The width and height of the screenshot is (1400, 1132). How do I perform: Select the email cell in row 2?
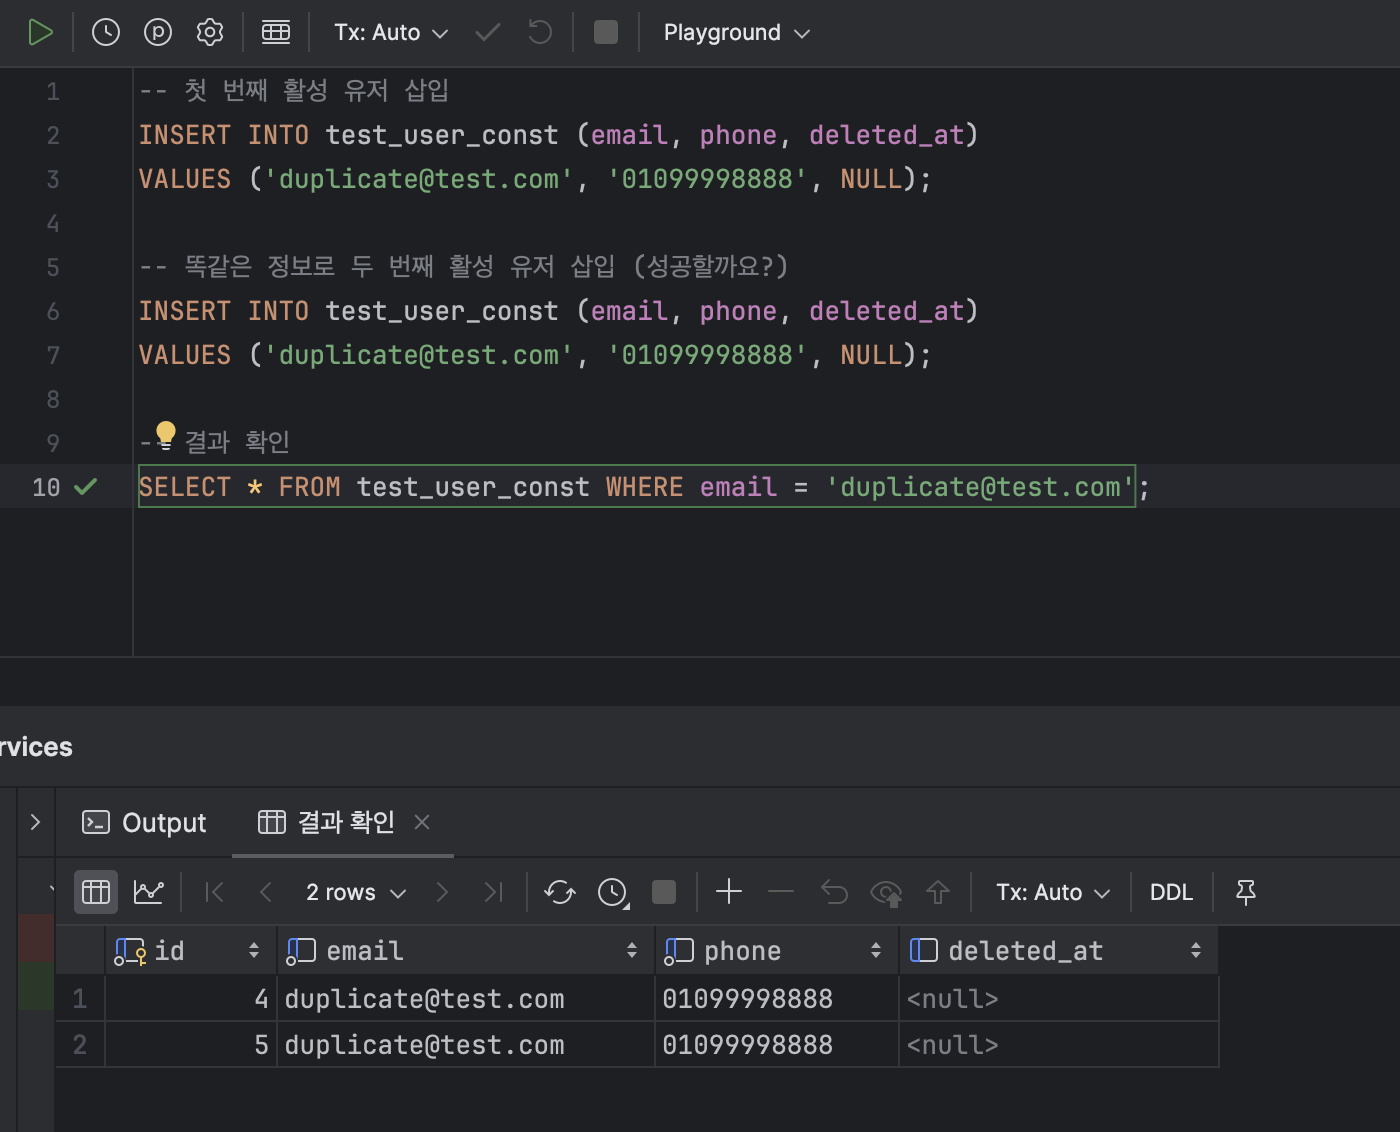point(466,1045)
